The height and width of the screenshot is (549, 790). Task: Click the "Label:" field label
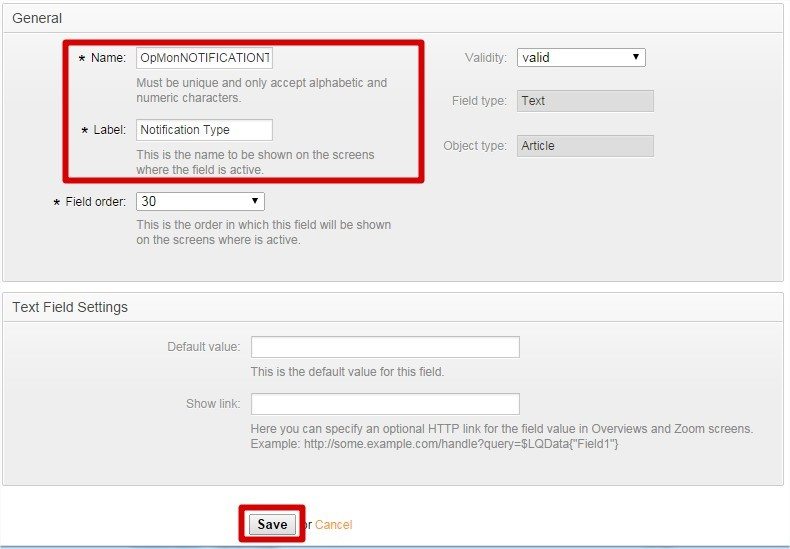pyautogui.click(x=108, y=130)
